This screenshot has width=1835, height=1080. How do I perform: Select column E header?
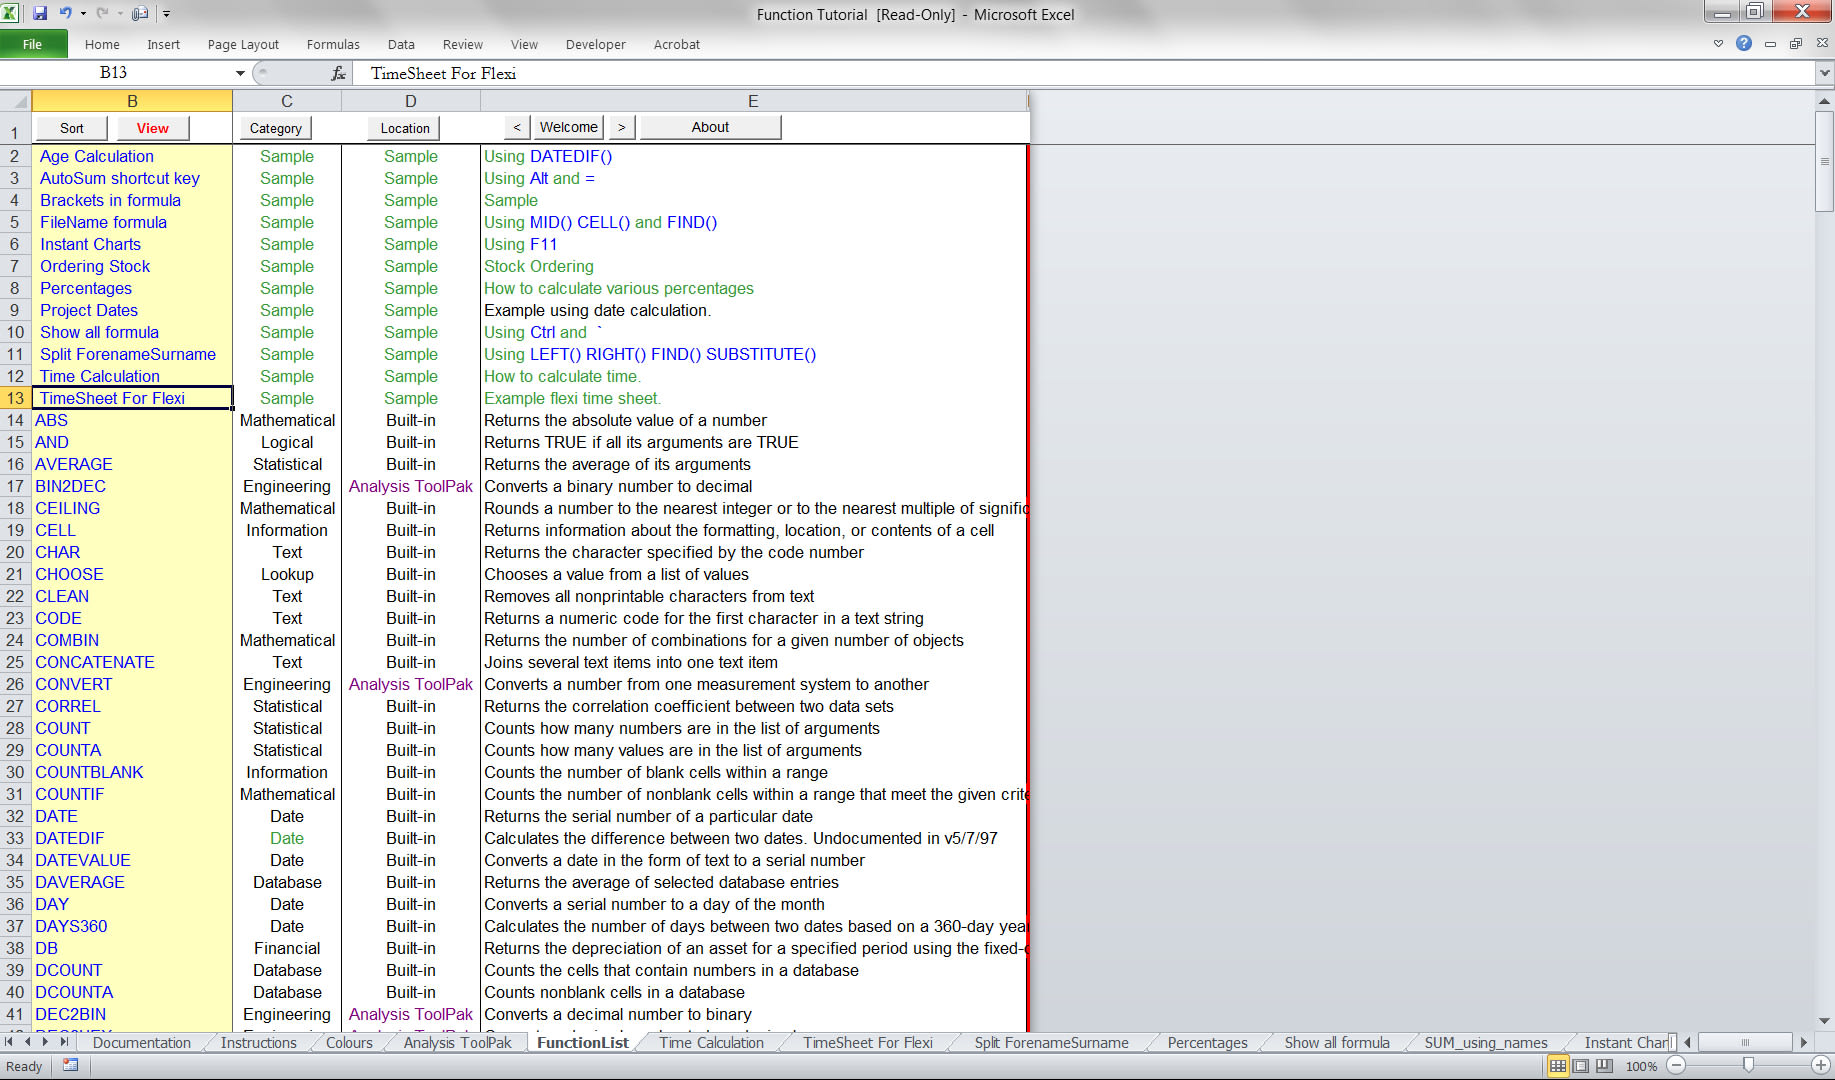[x=753, y=101]
